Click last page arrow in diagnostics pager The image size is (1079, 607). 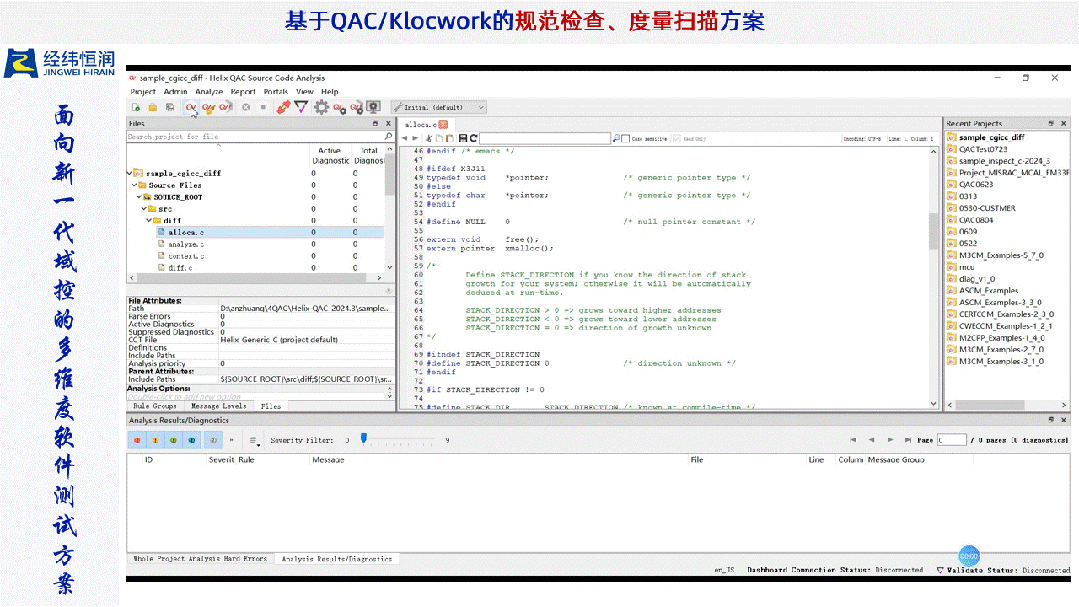point(908,440)
